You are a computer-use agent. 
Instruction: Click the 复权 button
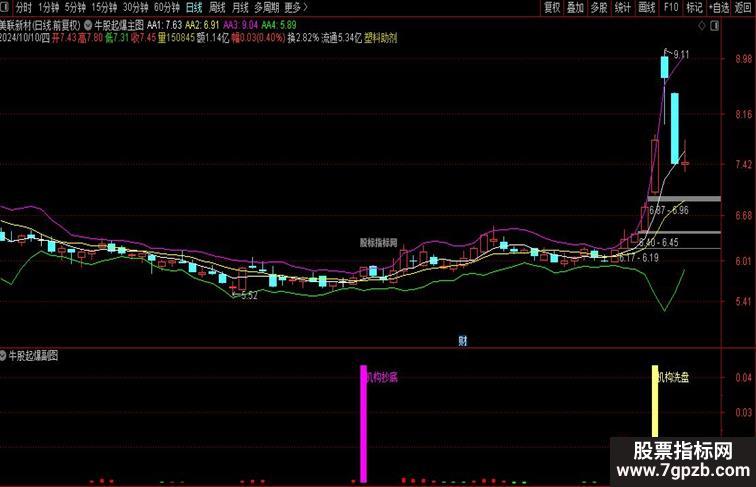click(552, 8)
